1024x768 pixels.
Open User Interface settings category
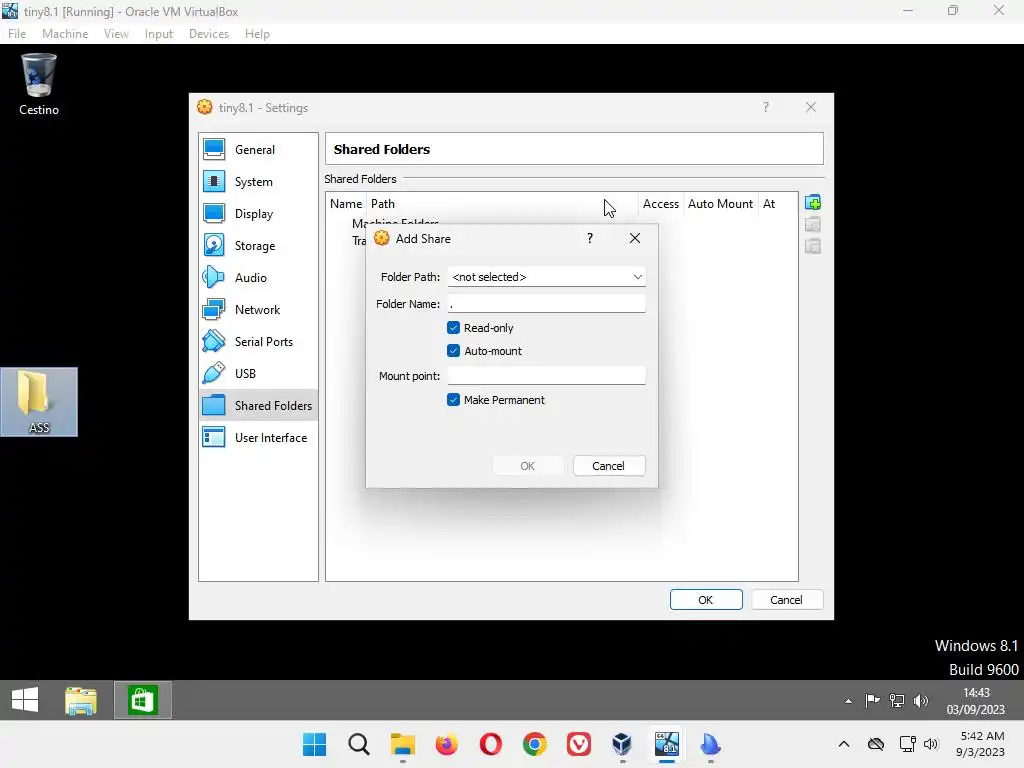[258, 438]
